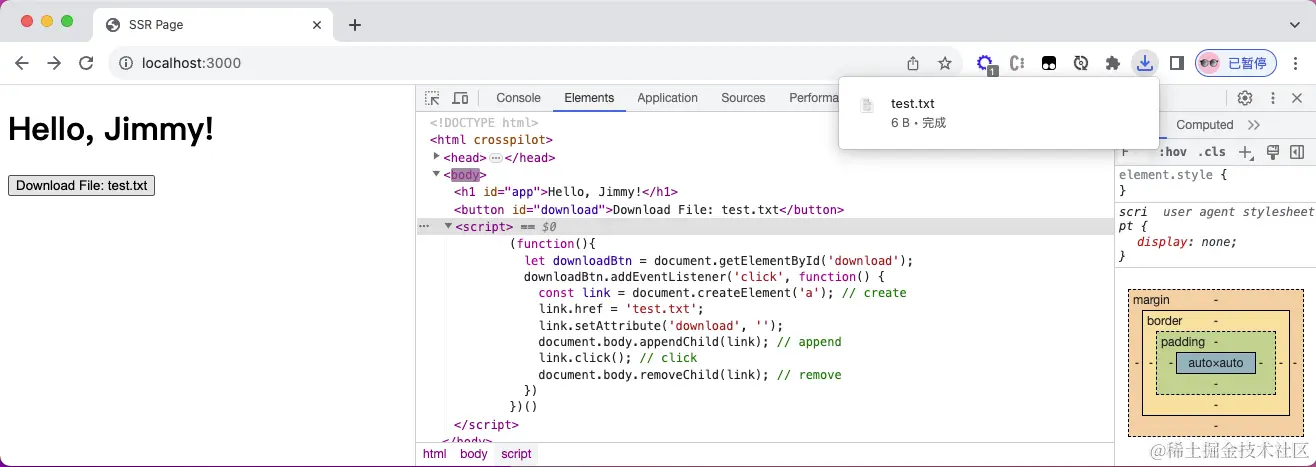Open DevTools customize three-dot menu
The width and height of the screenshot is (1316, 467).
coord(1273,98)
